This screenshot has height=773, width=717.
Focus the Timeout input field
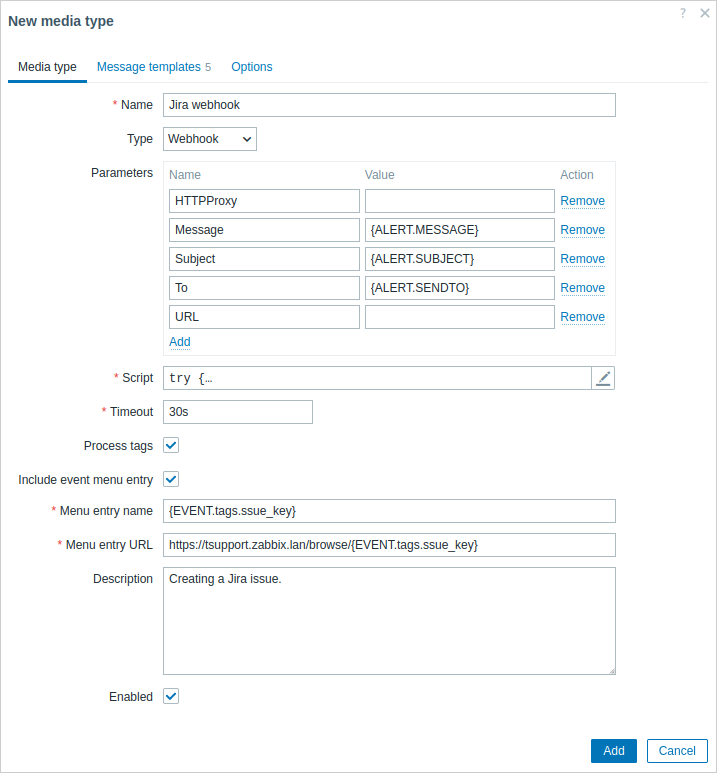point(238,412)
